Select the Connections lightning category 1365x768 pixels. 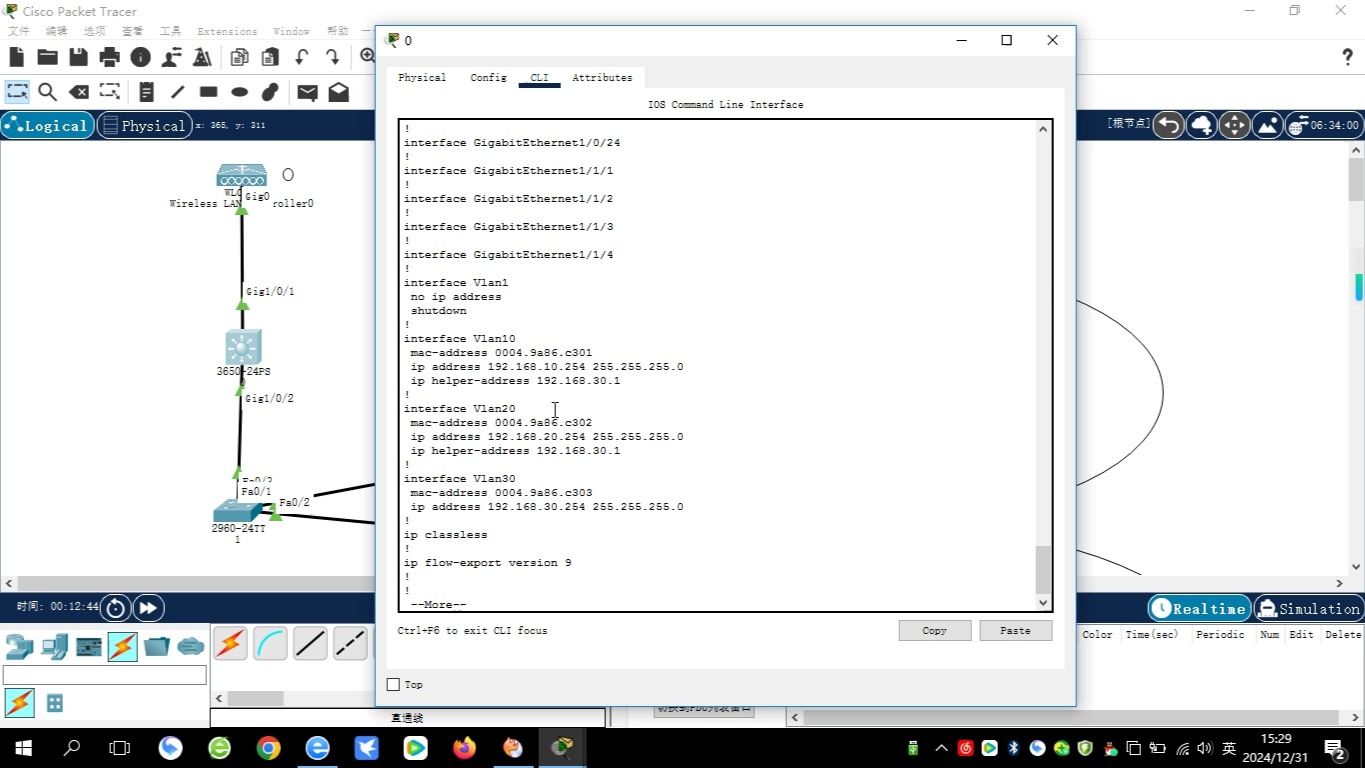coord(123,647)
